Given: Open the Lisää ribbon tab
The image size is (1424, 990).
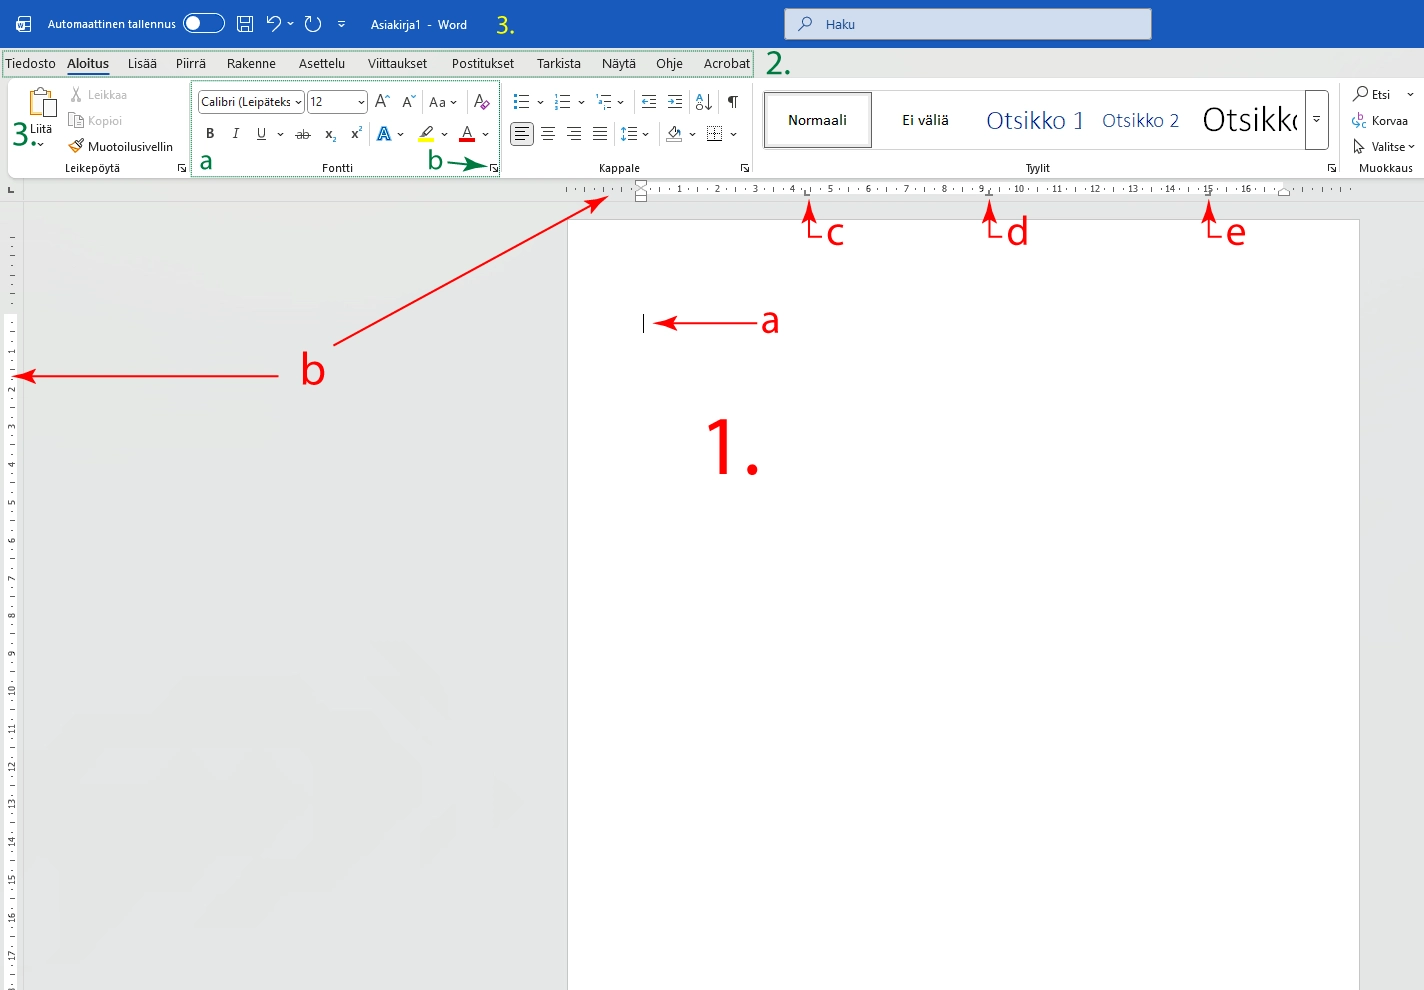Looking at the screenshot, I should pyautogui.click(x=142, y=63).
